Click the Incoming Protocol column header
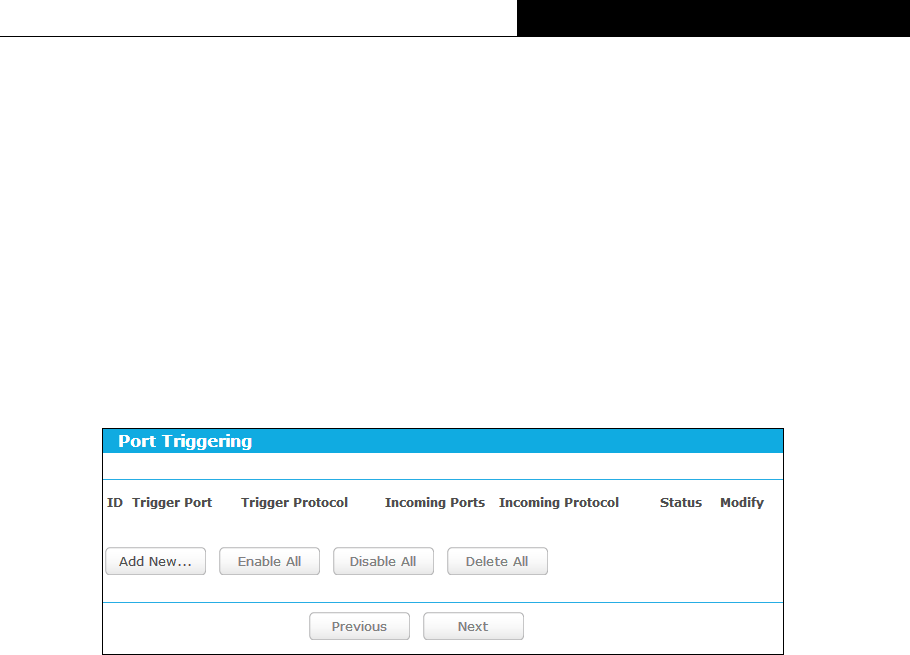The height and width of the screenshot is (655, 910). [559, 502]
